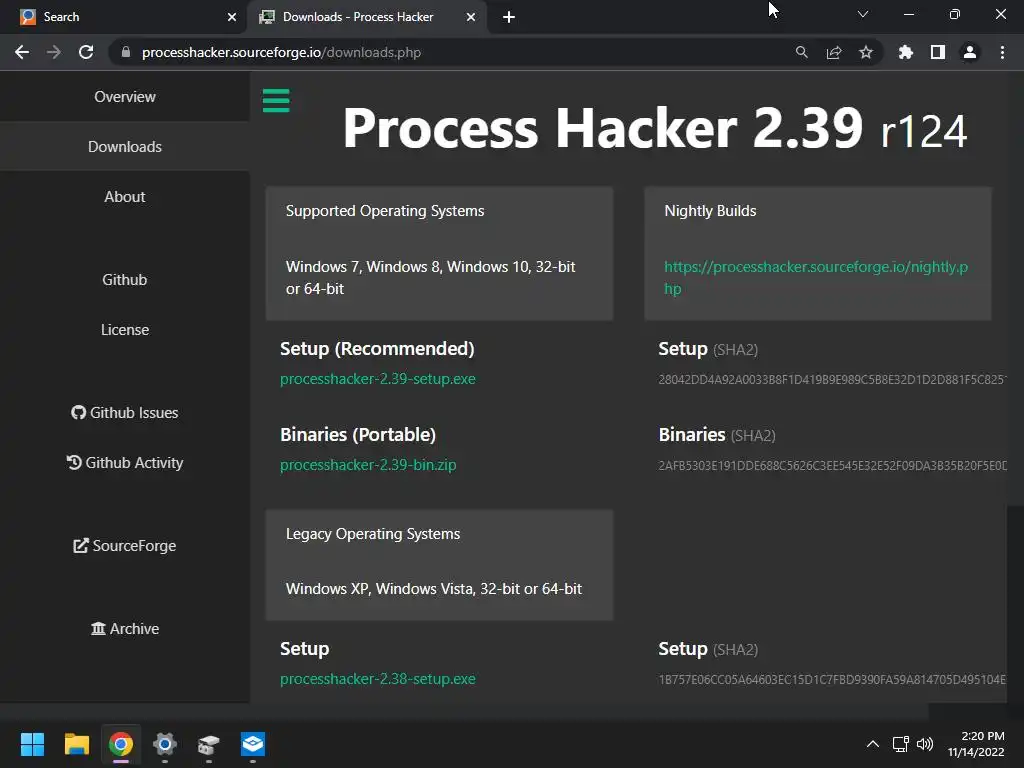Screen dimensions: 1024x768
Task: Open the blue box app in taskbar
Action: pos(253,744)
